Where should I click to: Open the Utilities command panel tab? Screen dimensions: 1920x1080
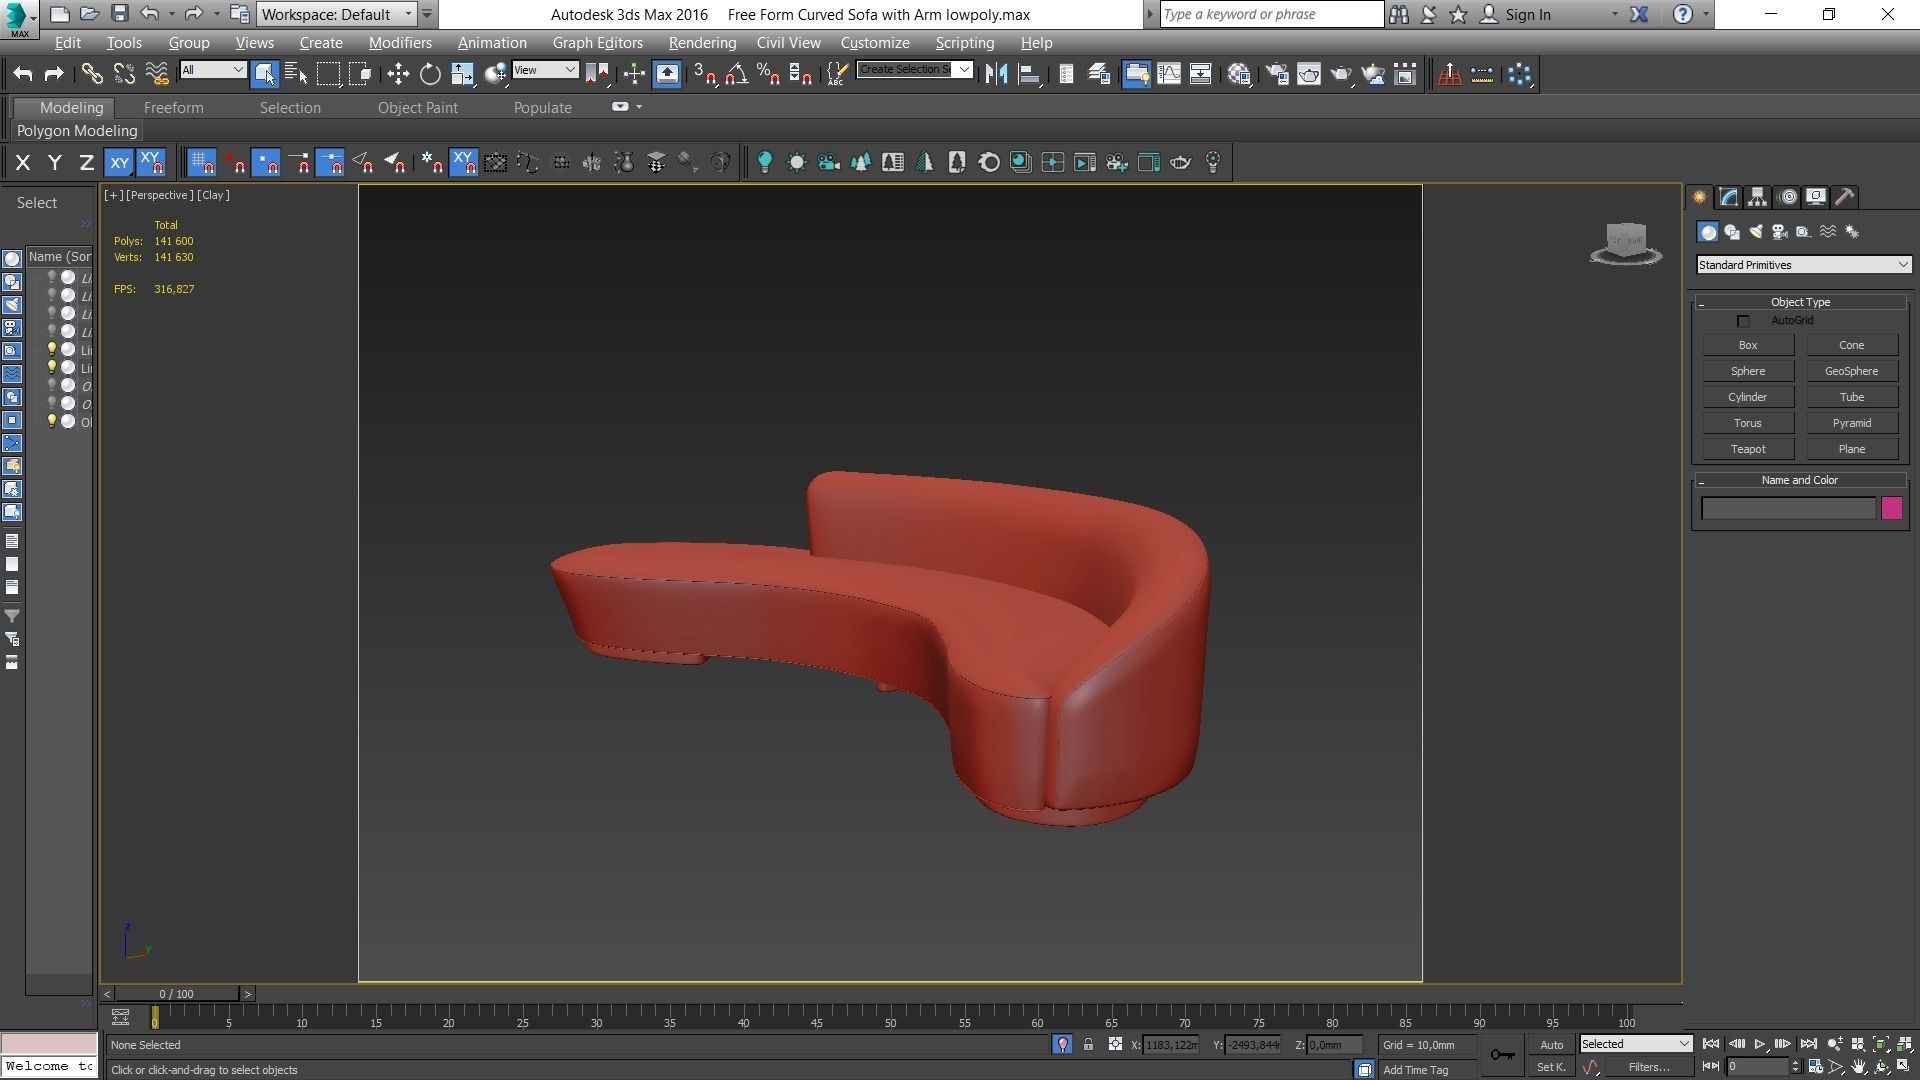[1845, 197]
